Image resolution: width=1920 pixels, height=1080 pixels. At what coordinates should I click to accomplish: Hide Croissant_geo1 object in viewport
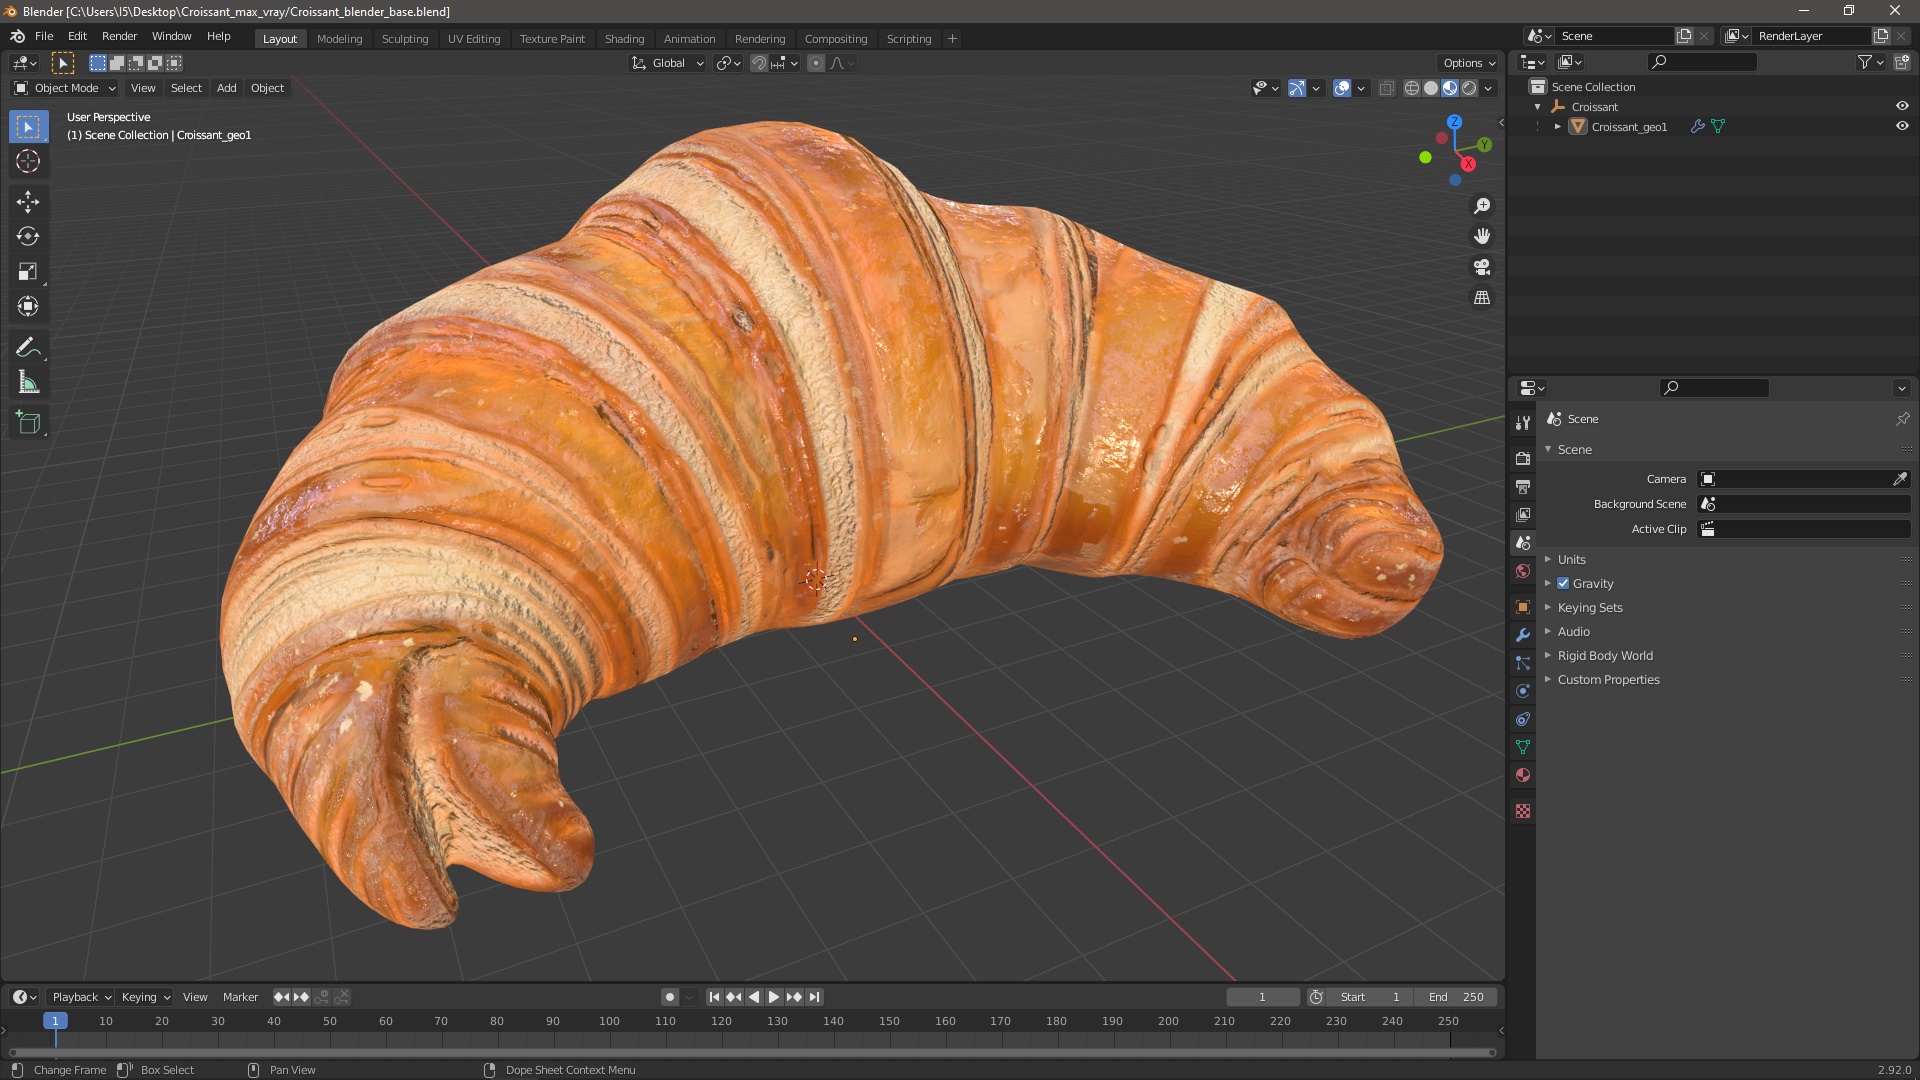(1902, 126)
